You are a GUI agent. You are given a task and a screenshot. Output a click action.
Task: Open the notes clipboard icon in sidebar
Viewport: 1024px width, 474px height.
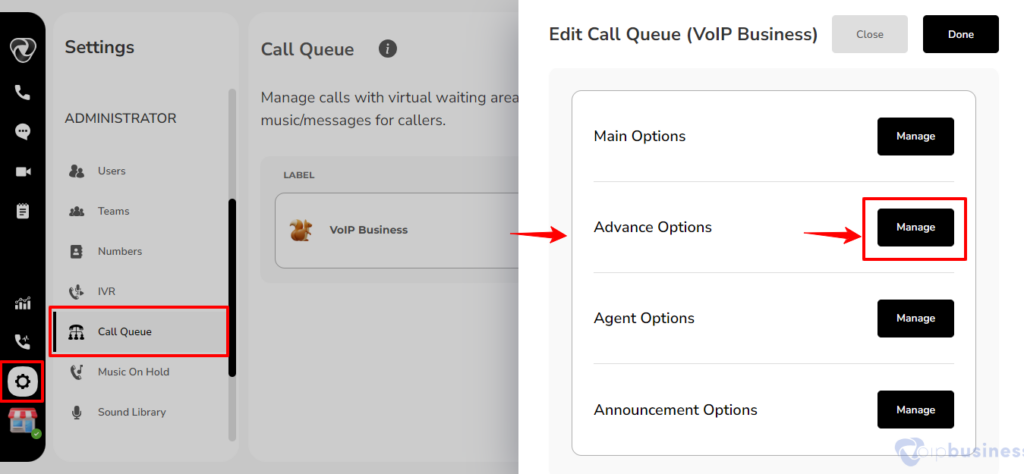point(23,211)
